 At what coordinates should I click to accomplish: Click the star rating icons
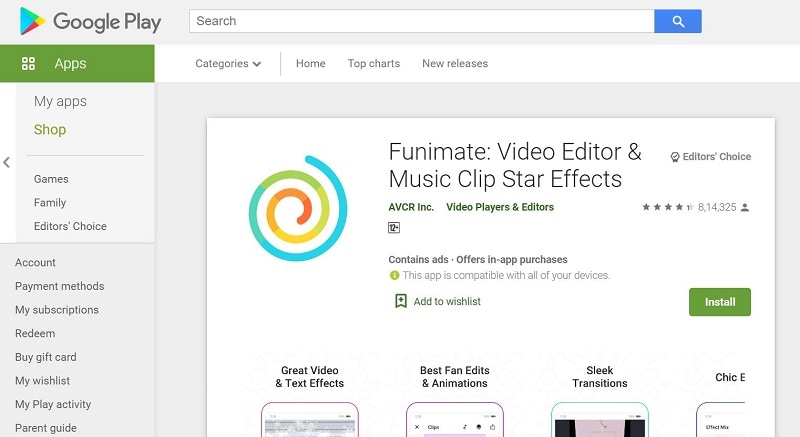(667, 207)
